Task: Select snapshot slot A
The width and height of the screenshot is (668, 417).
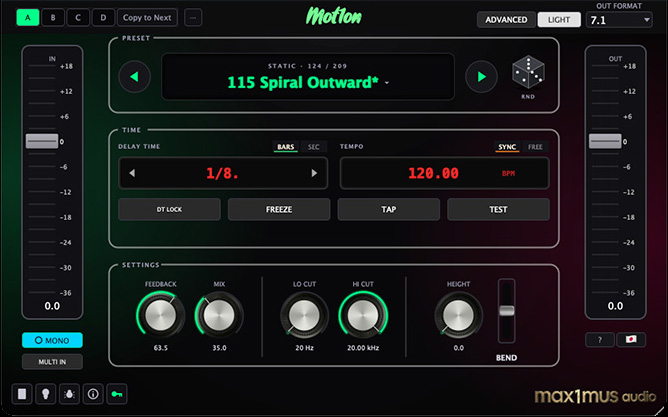Action: click(28, 18)
